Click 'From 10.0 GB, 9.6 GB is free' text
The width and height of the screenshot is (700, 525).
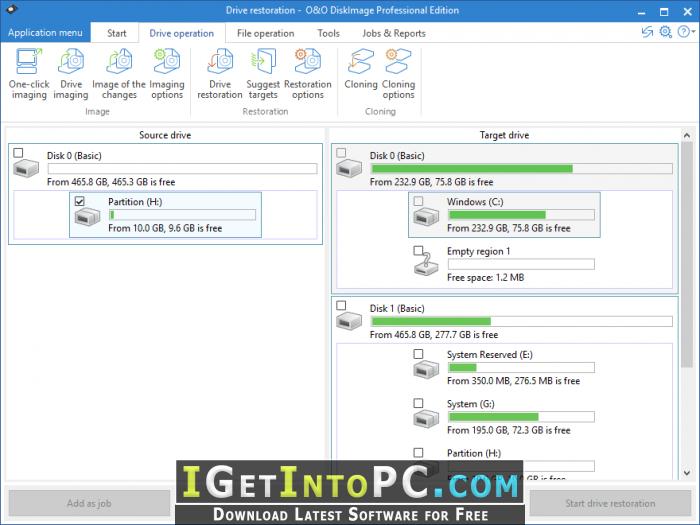[x=165, y=228]
